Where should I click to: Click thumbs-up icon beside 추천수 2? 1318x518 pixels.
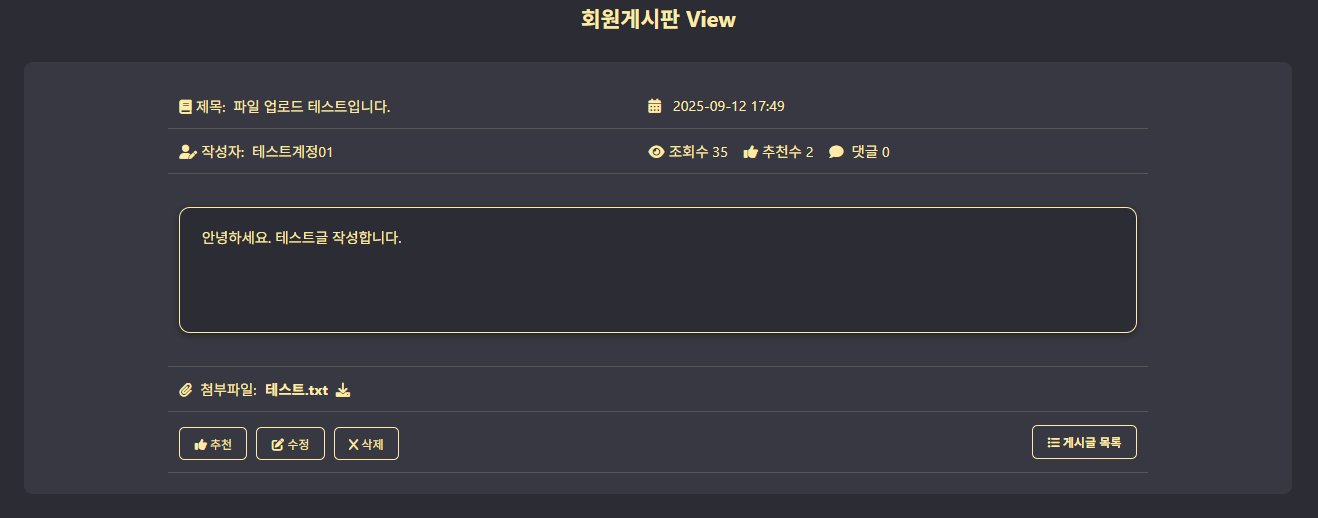point(750,152)
